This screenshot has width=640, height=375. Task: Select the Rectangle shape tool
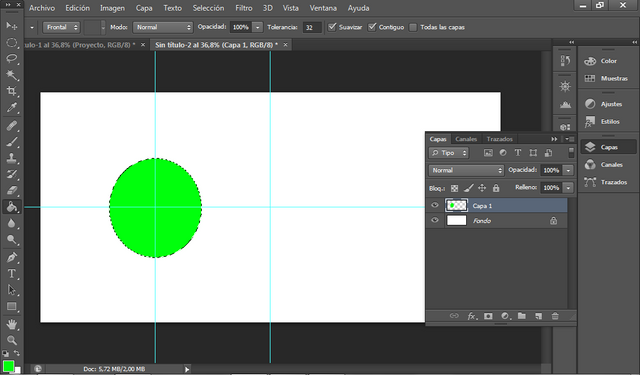point(12,306)
